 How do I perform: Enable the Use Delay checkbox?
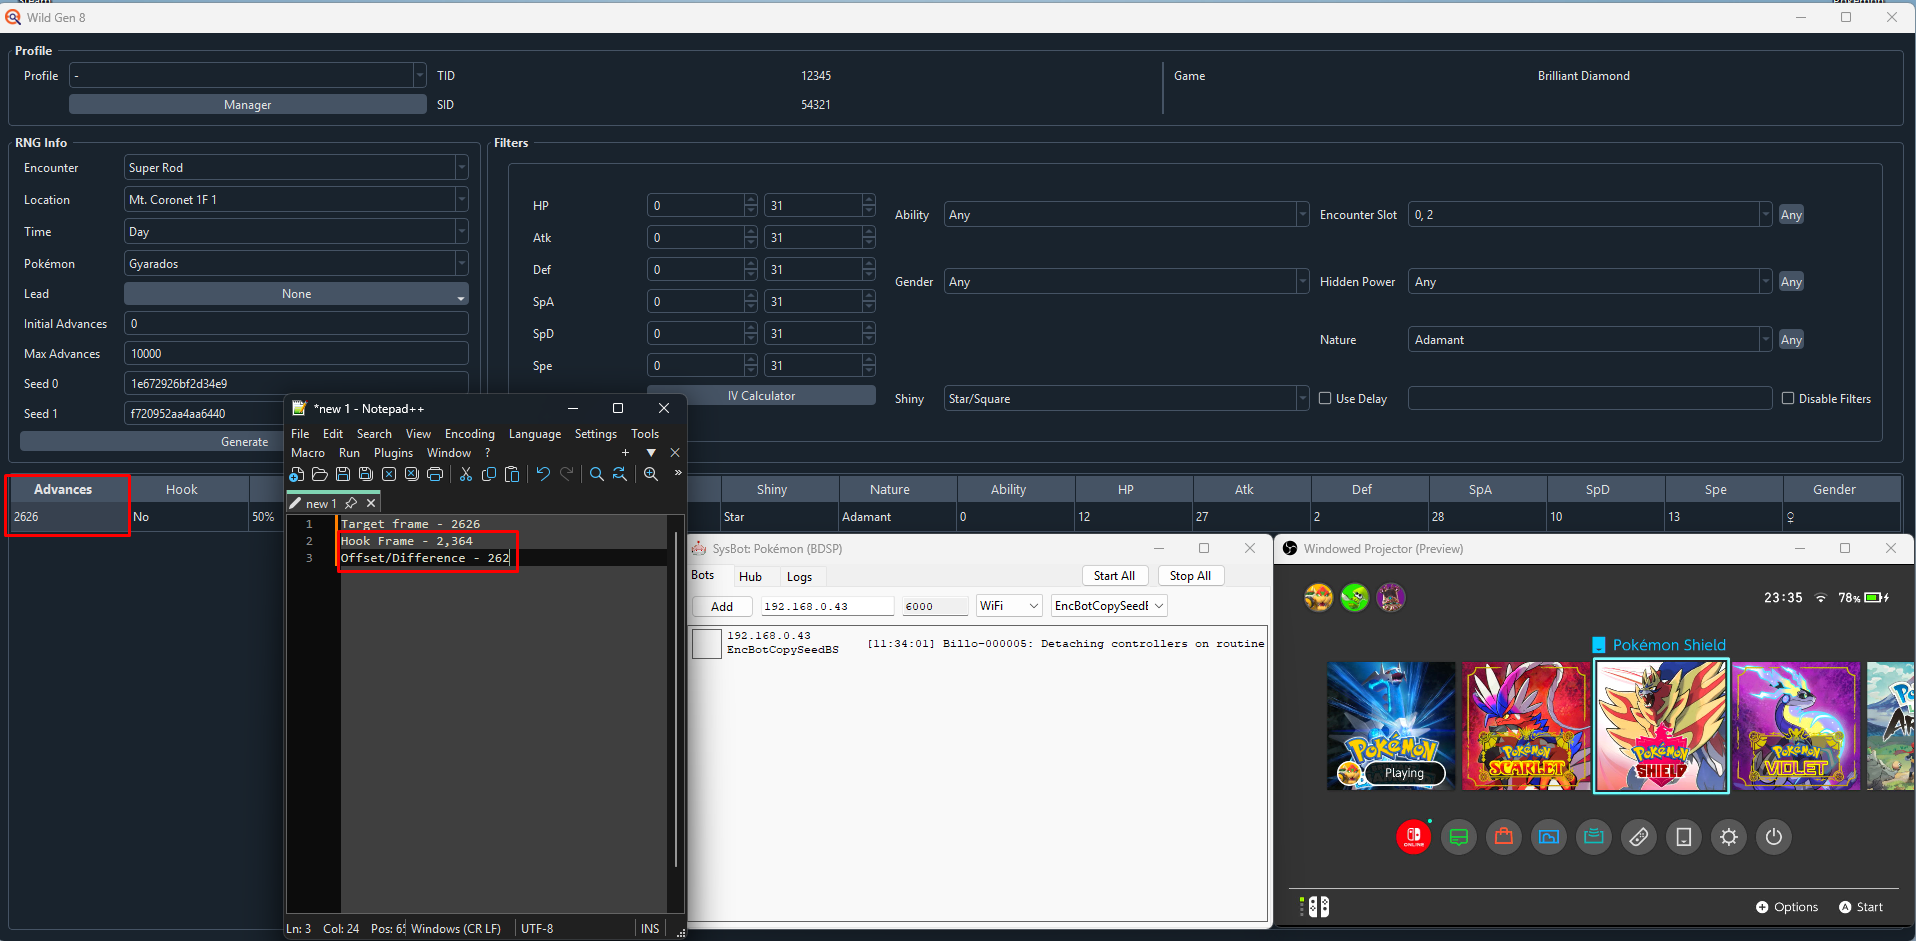(1325, 398)
